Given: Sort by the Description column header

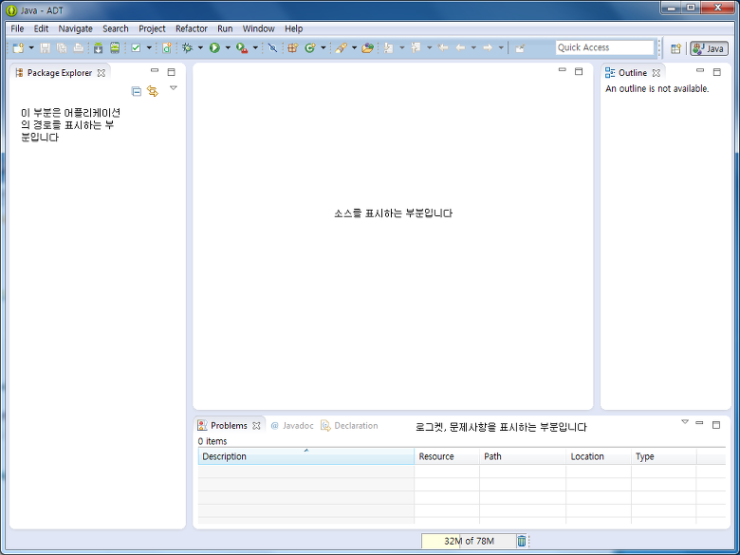Looking at the screenshot, I should [306, 456].
